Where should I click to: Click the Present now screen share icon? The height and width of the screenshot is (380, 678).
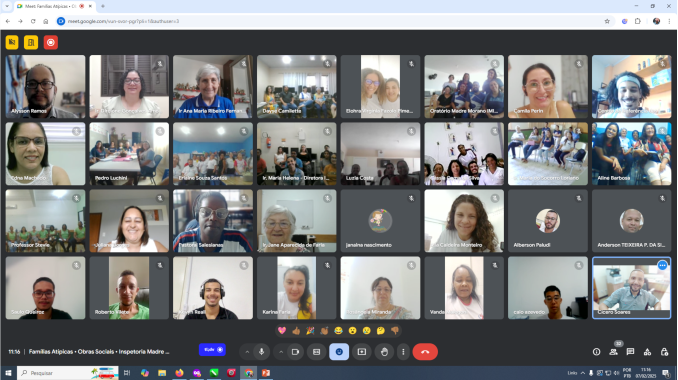[362, 352]
